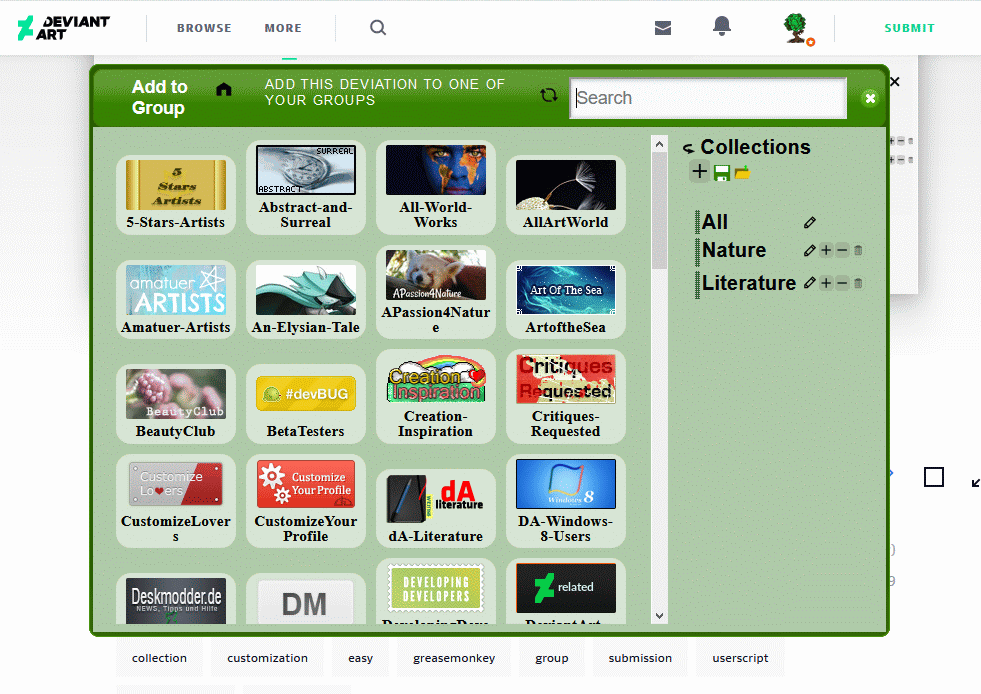Screen dimensions: 981x694
Task: Add a new collection with plus icon
Action: (x=699, y=171)
